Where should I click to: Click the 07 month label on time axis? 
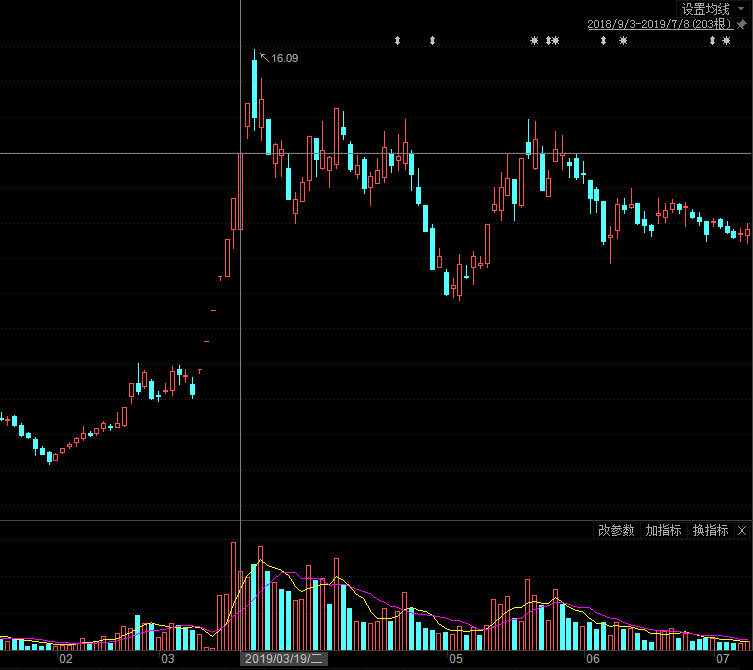click(722, 658)
